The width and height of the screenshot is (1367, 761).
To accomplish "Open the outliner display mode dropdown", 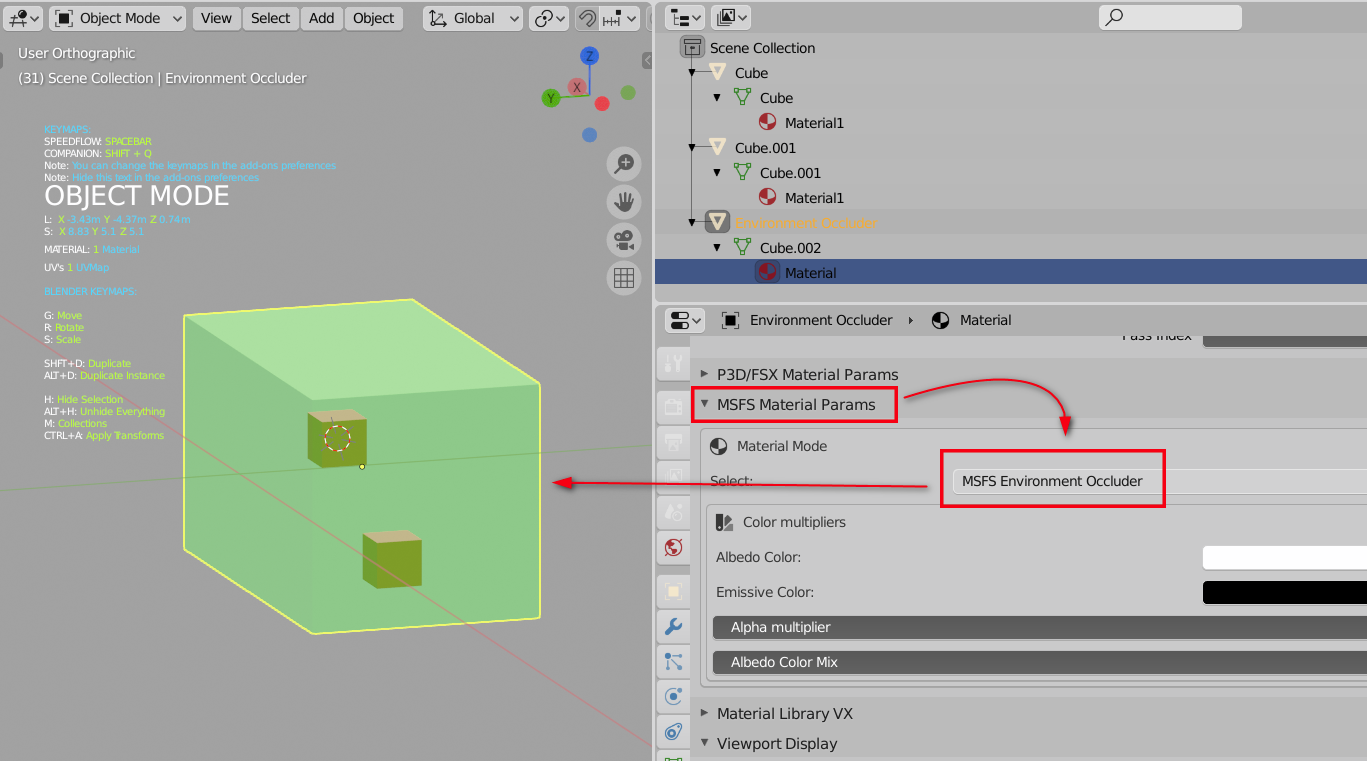I will pyautogui.click(x=730, y=17).
